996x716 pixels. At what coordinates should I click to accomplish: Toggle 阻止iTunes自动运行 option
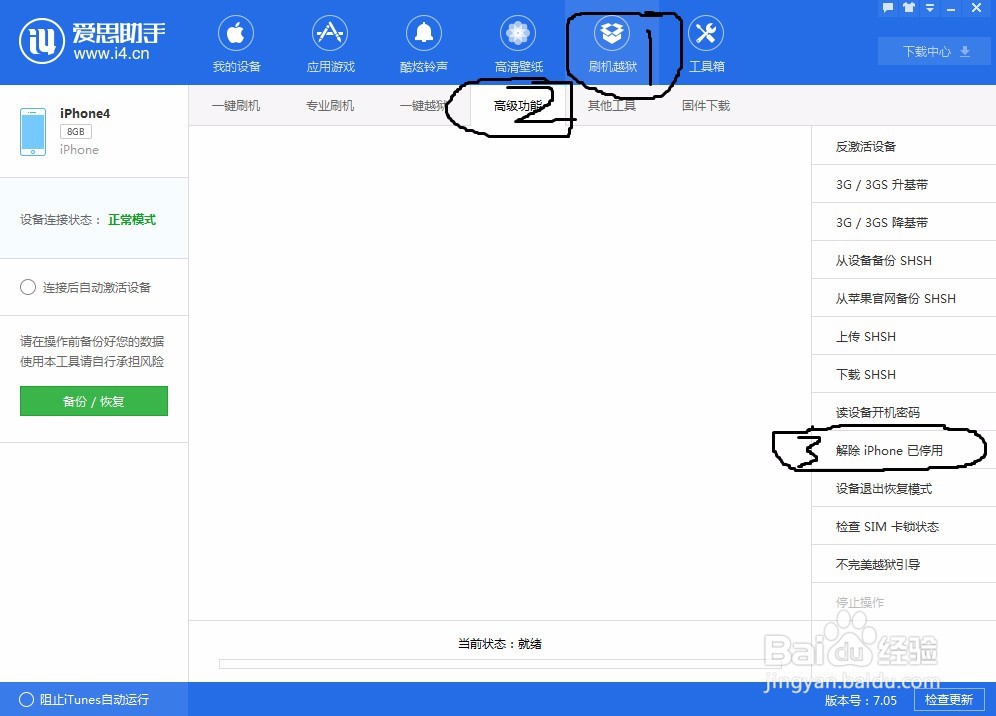pos(26,699)
